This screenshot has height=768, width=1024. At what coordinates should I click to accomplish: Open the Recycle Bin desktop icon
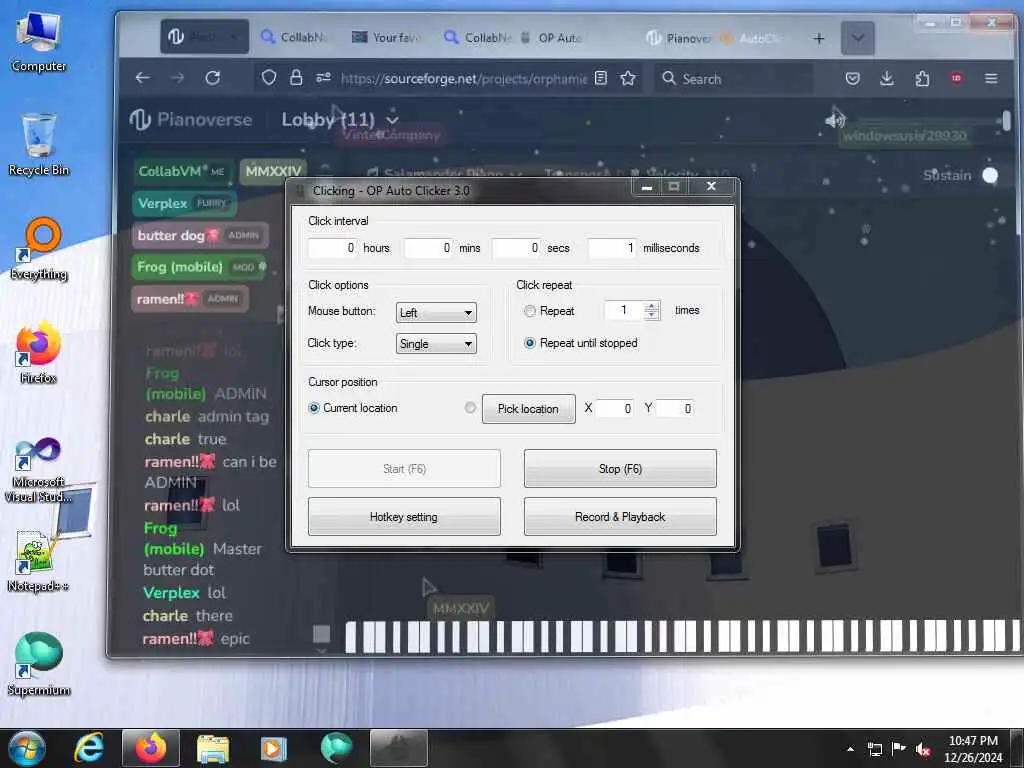click(x=39, y=145)
